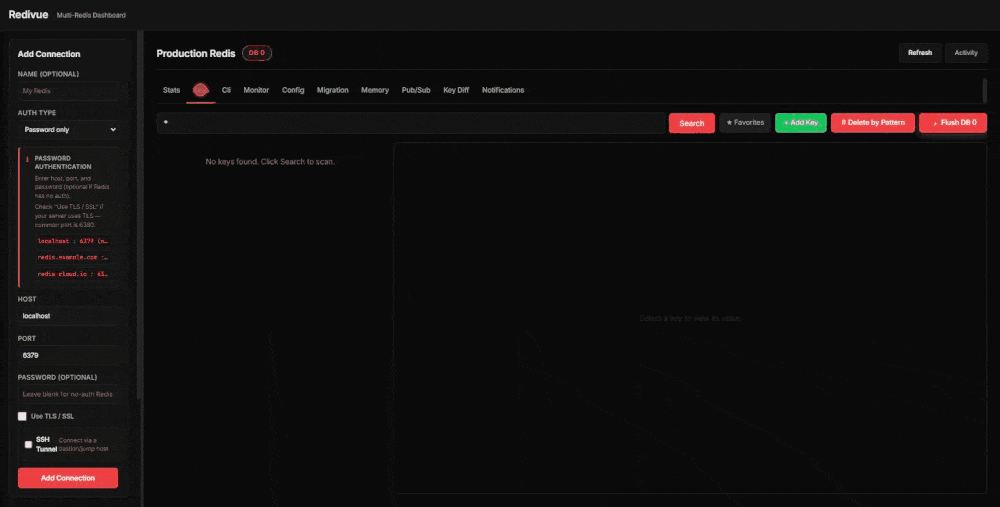Click the Redivue logo text
The image size is (1000, 507).
[x=28, y=15]
